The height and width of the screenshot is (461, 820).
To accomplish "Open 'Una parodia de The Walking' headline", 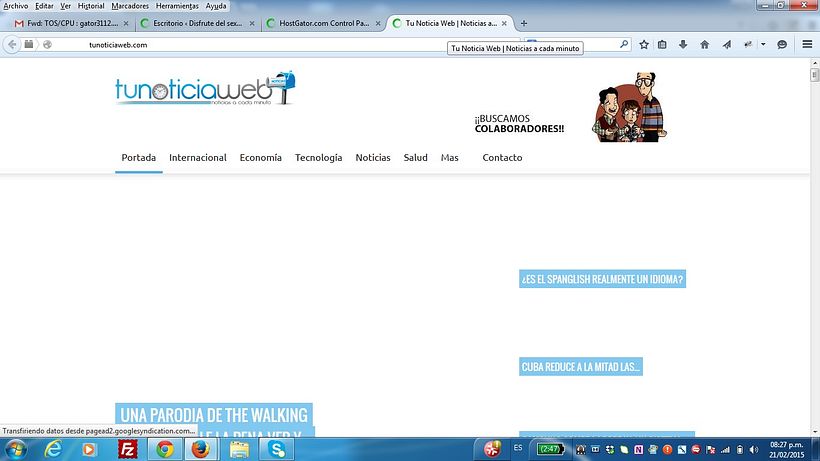I will pos(214,415).
